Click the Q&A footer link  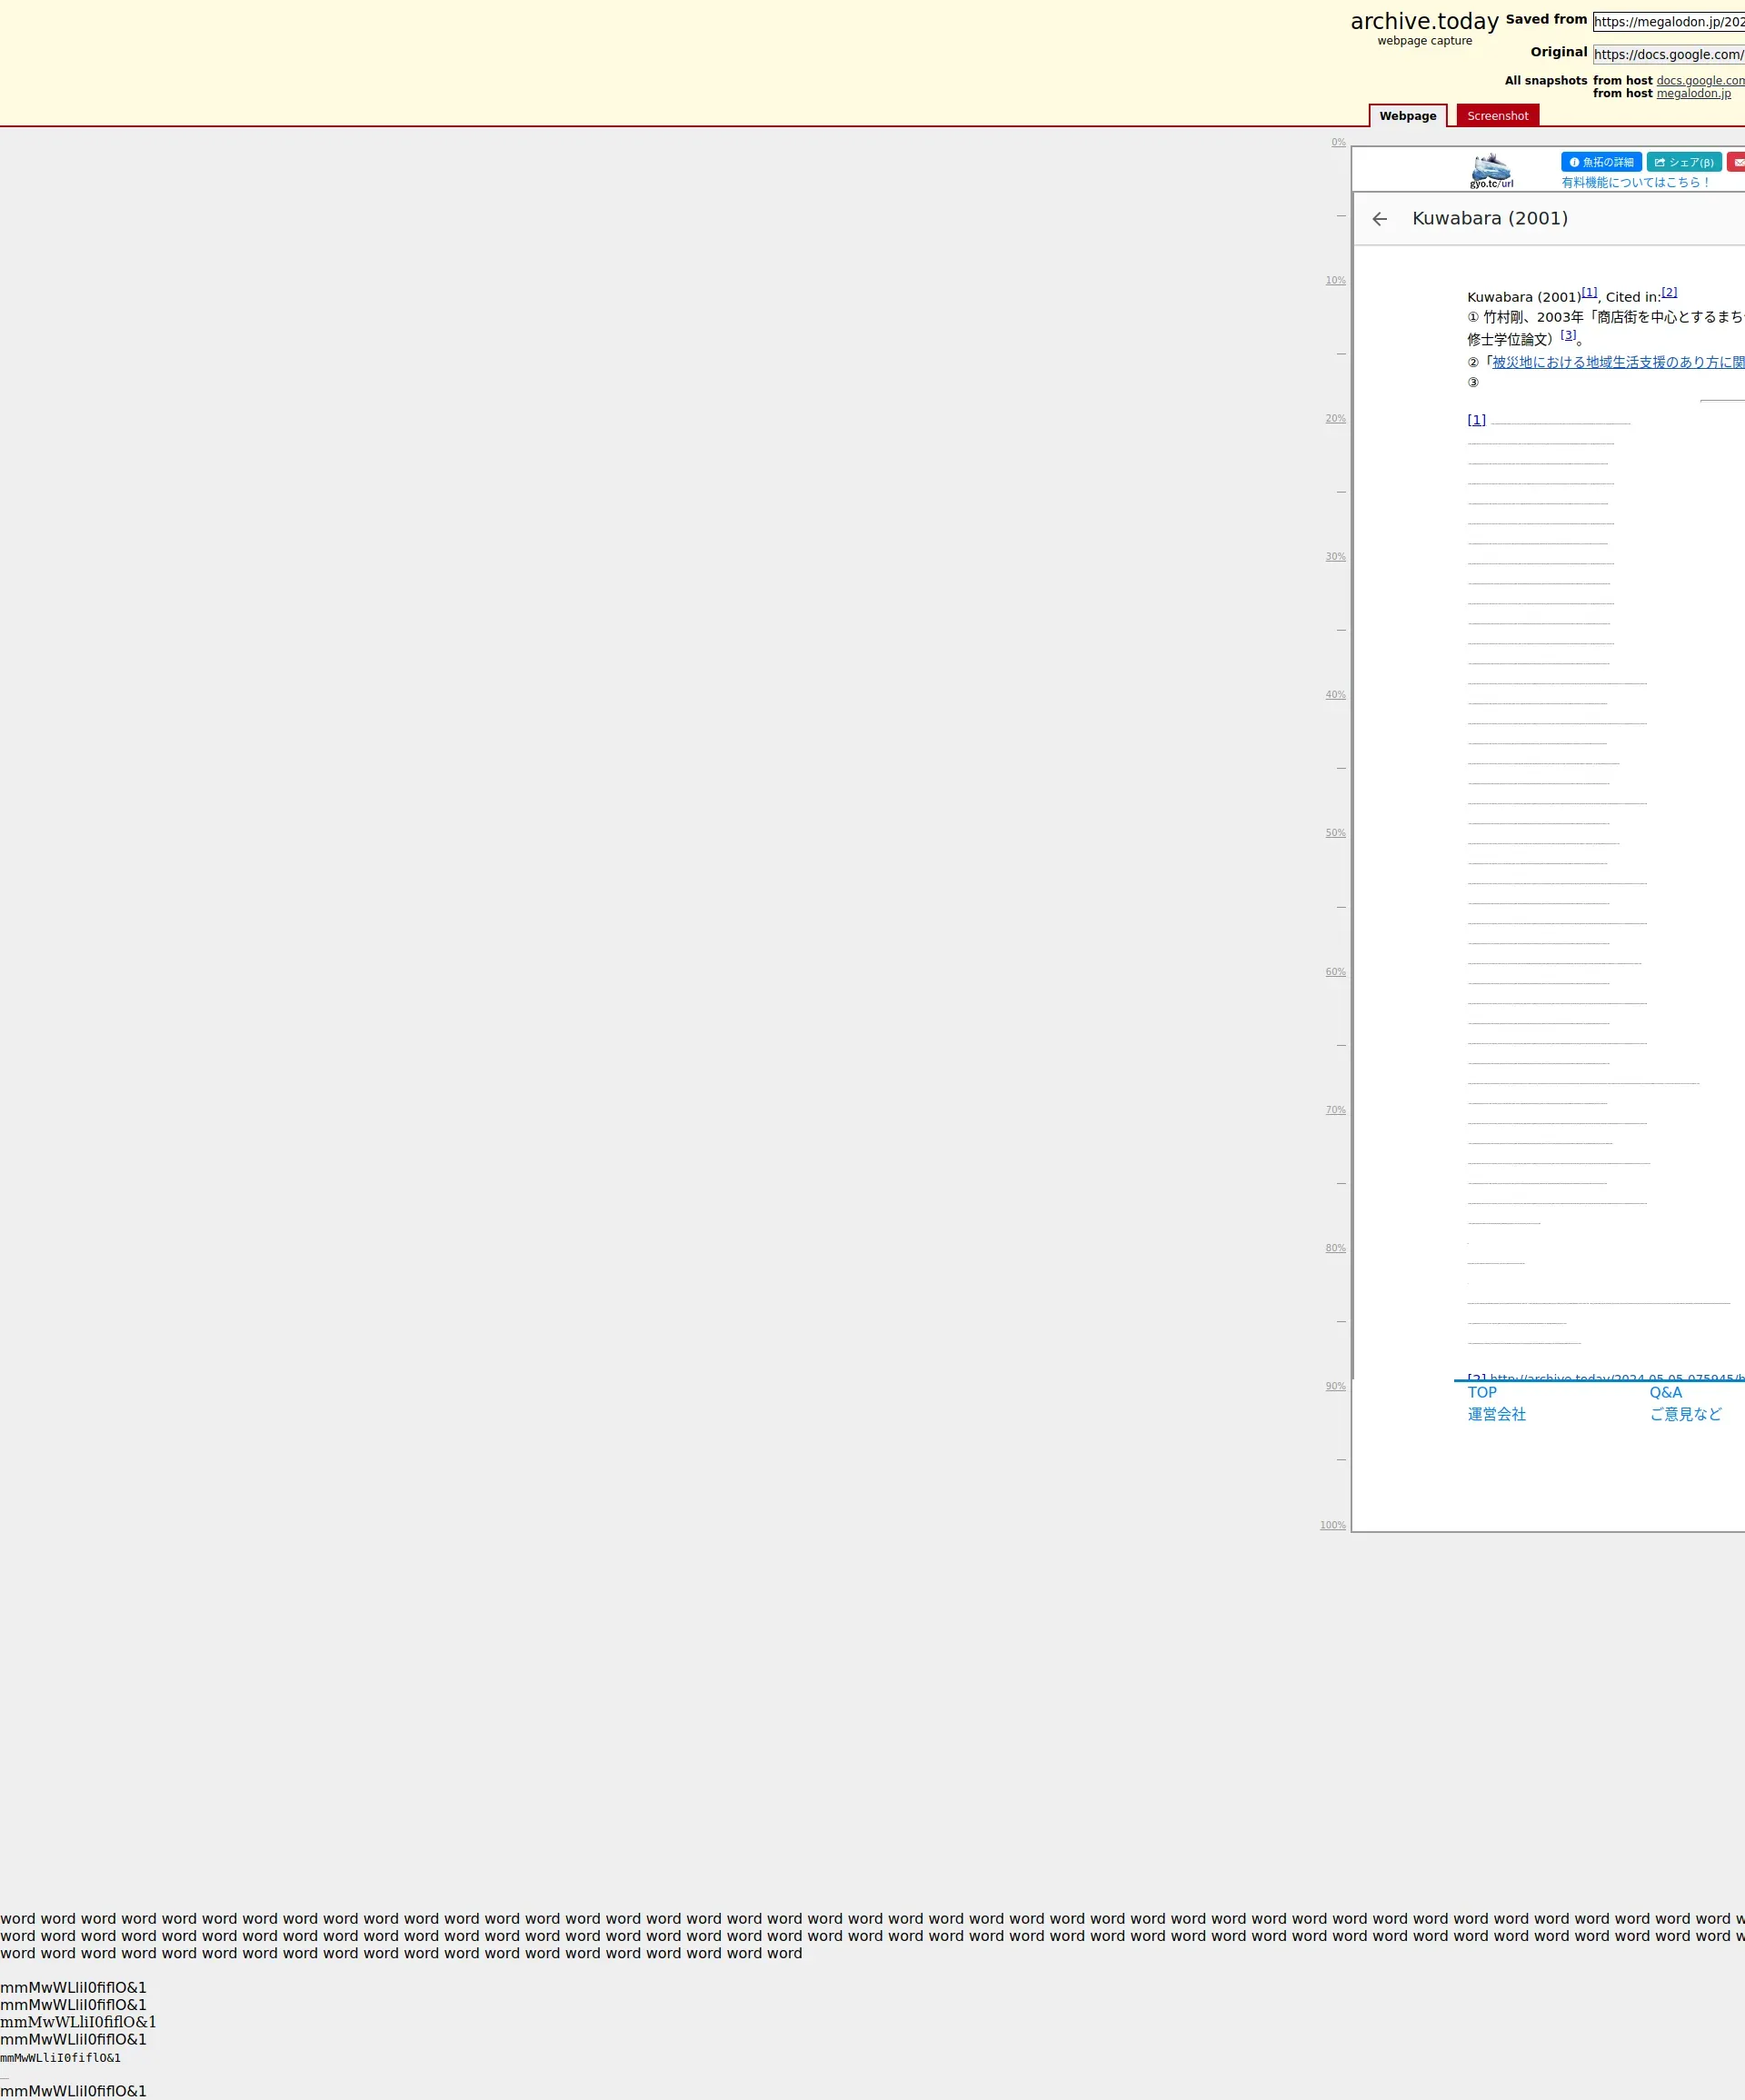coord(1665,1392)
